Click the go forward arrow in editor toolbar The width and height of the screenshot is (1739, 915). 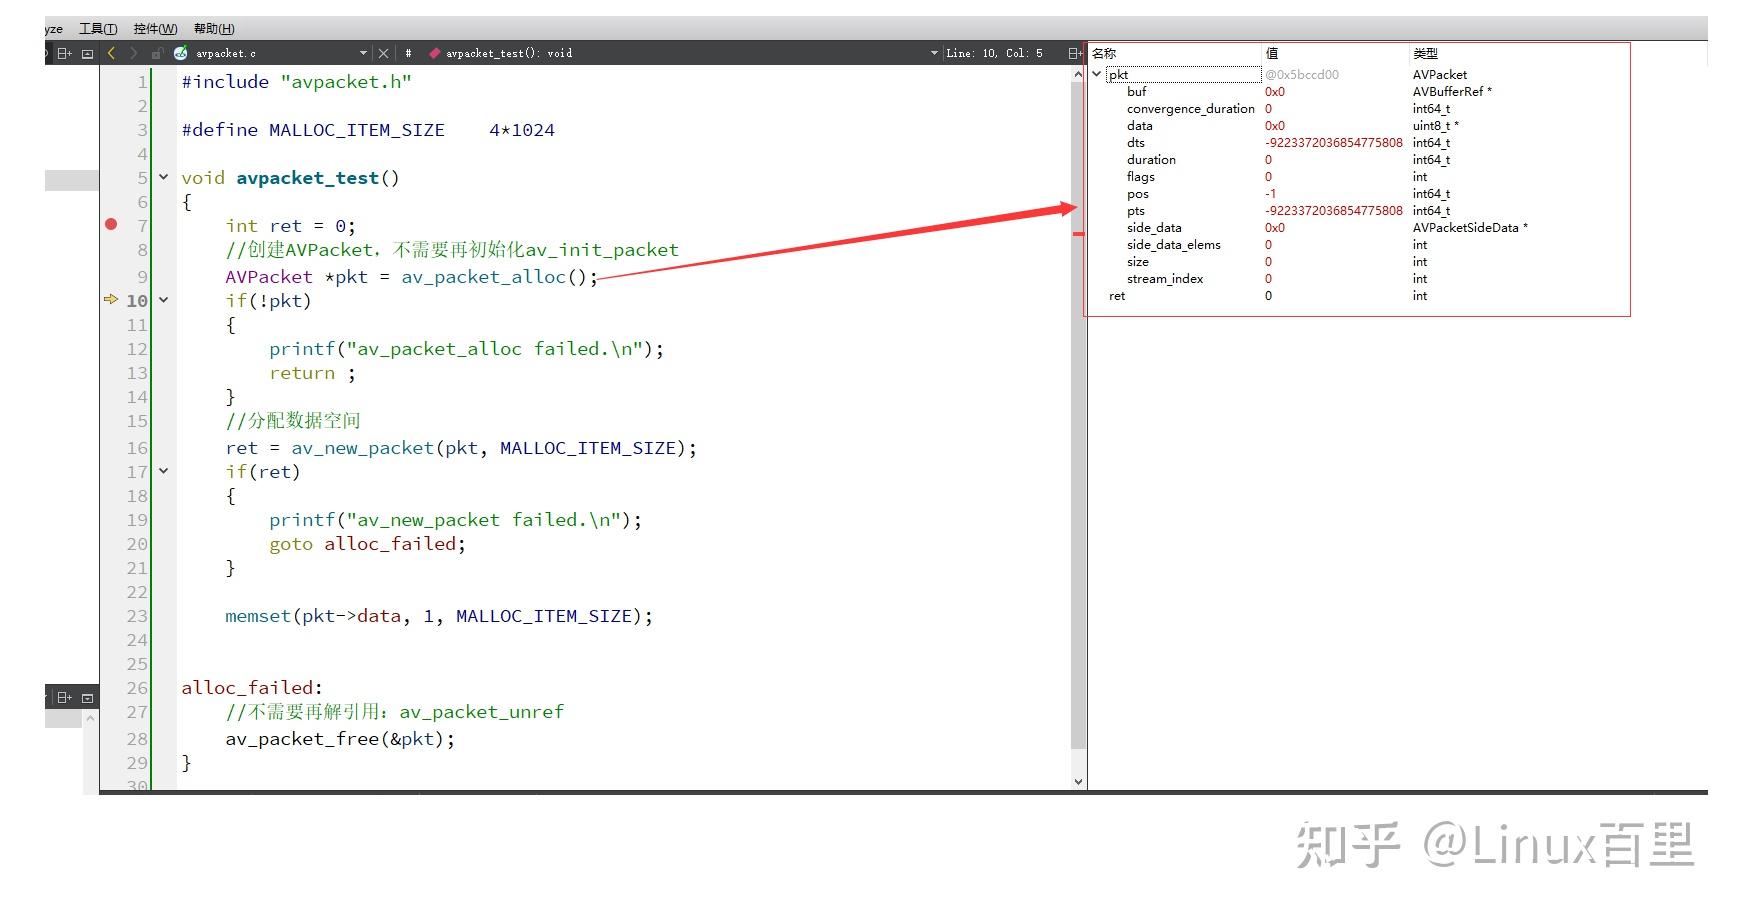click(x=133, y=53)
